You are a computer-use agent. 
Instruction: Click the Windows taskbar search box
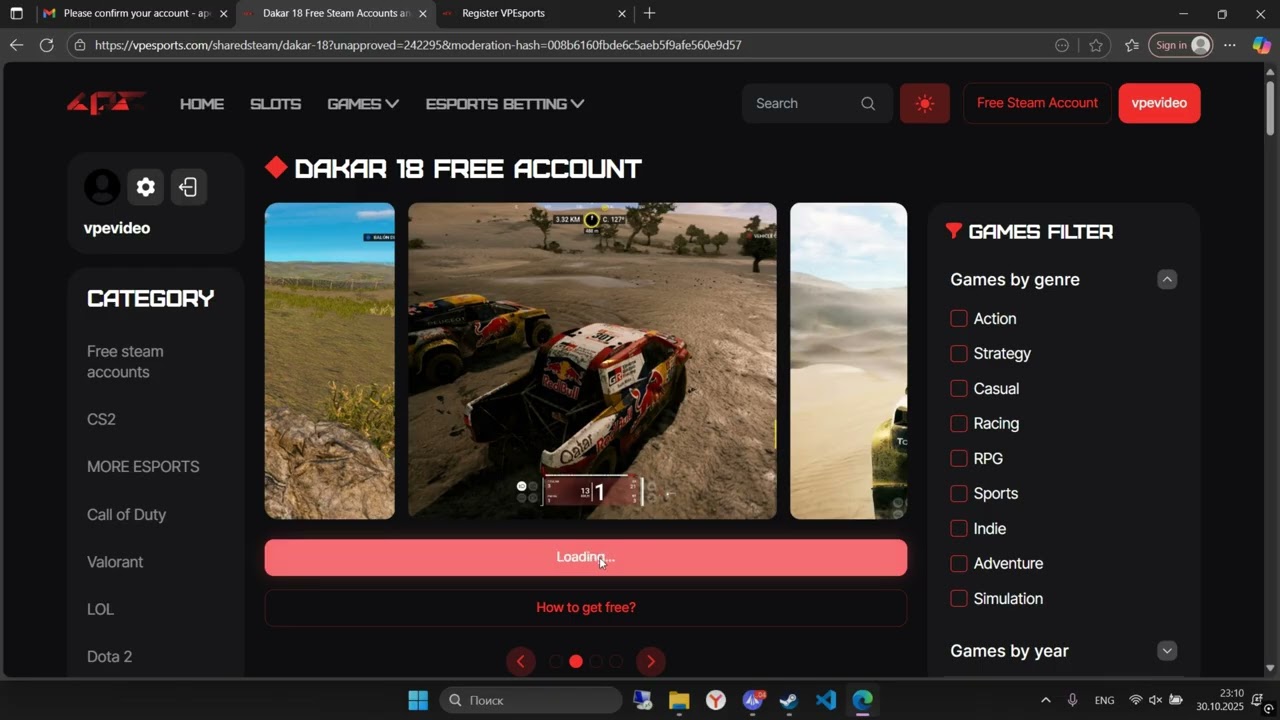click(x=531, y=700)
